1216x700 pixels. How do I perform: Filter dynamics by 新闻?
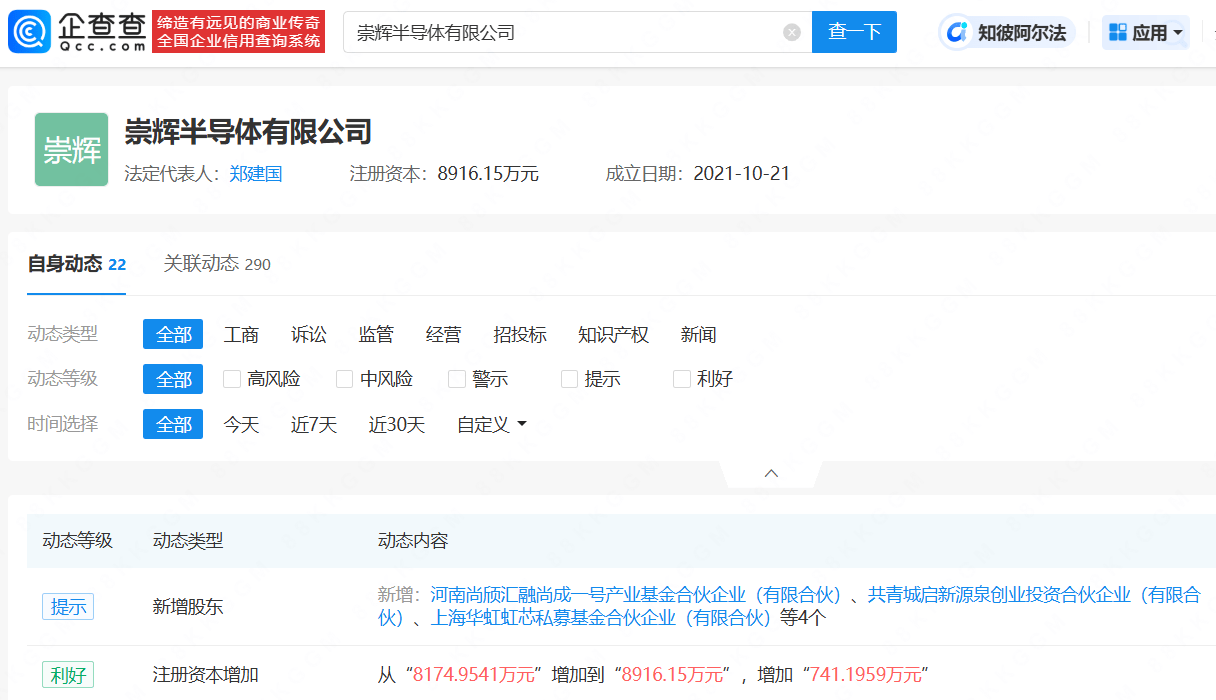[x=698, y=335]
